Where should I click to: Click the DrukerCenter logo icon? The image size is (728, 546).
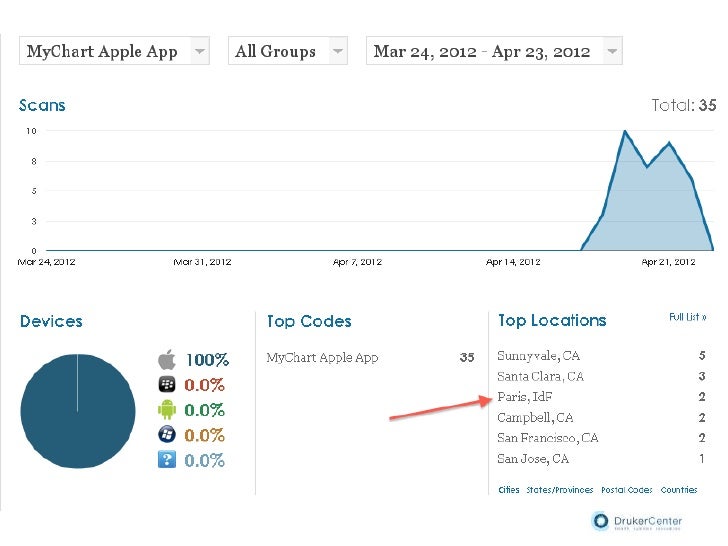[x=600, y=521]
